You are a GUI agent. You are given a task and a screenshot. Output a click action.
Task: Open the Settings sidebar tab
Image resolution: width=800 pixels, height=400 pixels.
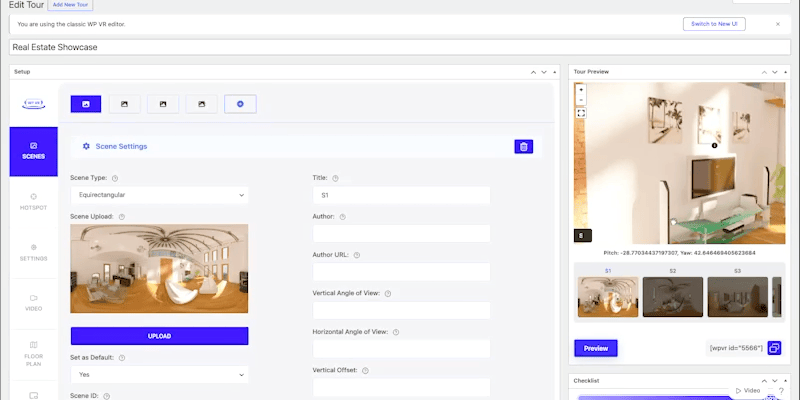point(34,253)
